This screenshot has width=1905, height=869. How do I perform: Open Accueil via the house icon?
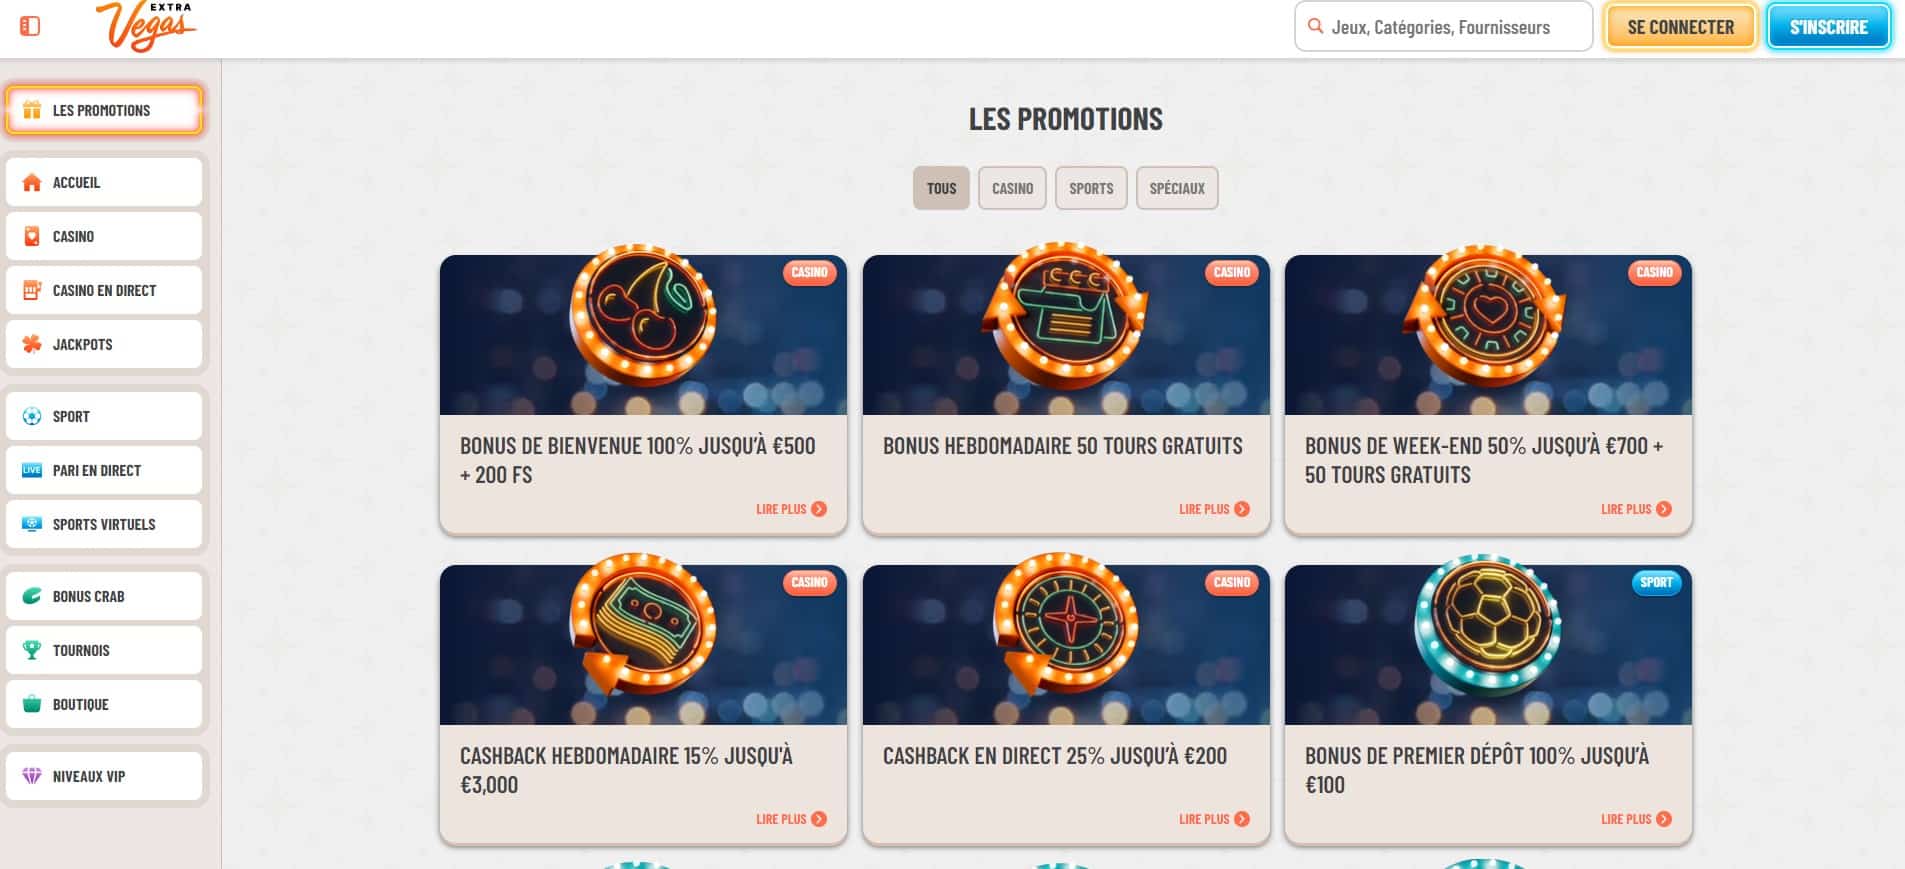pyautogui.click(x=32, y=182)
